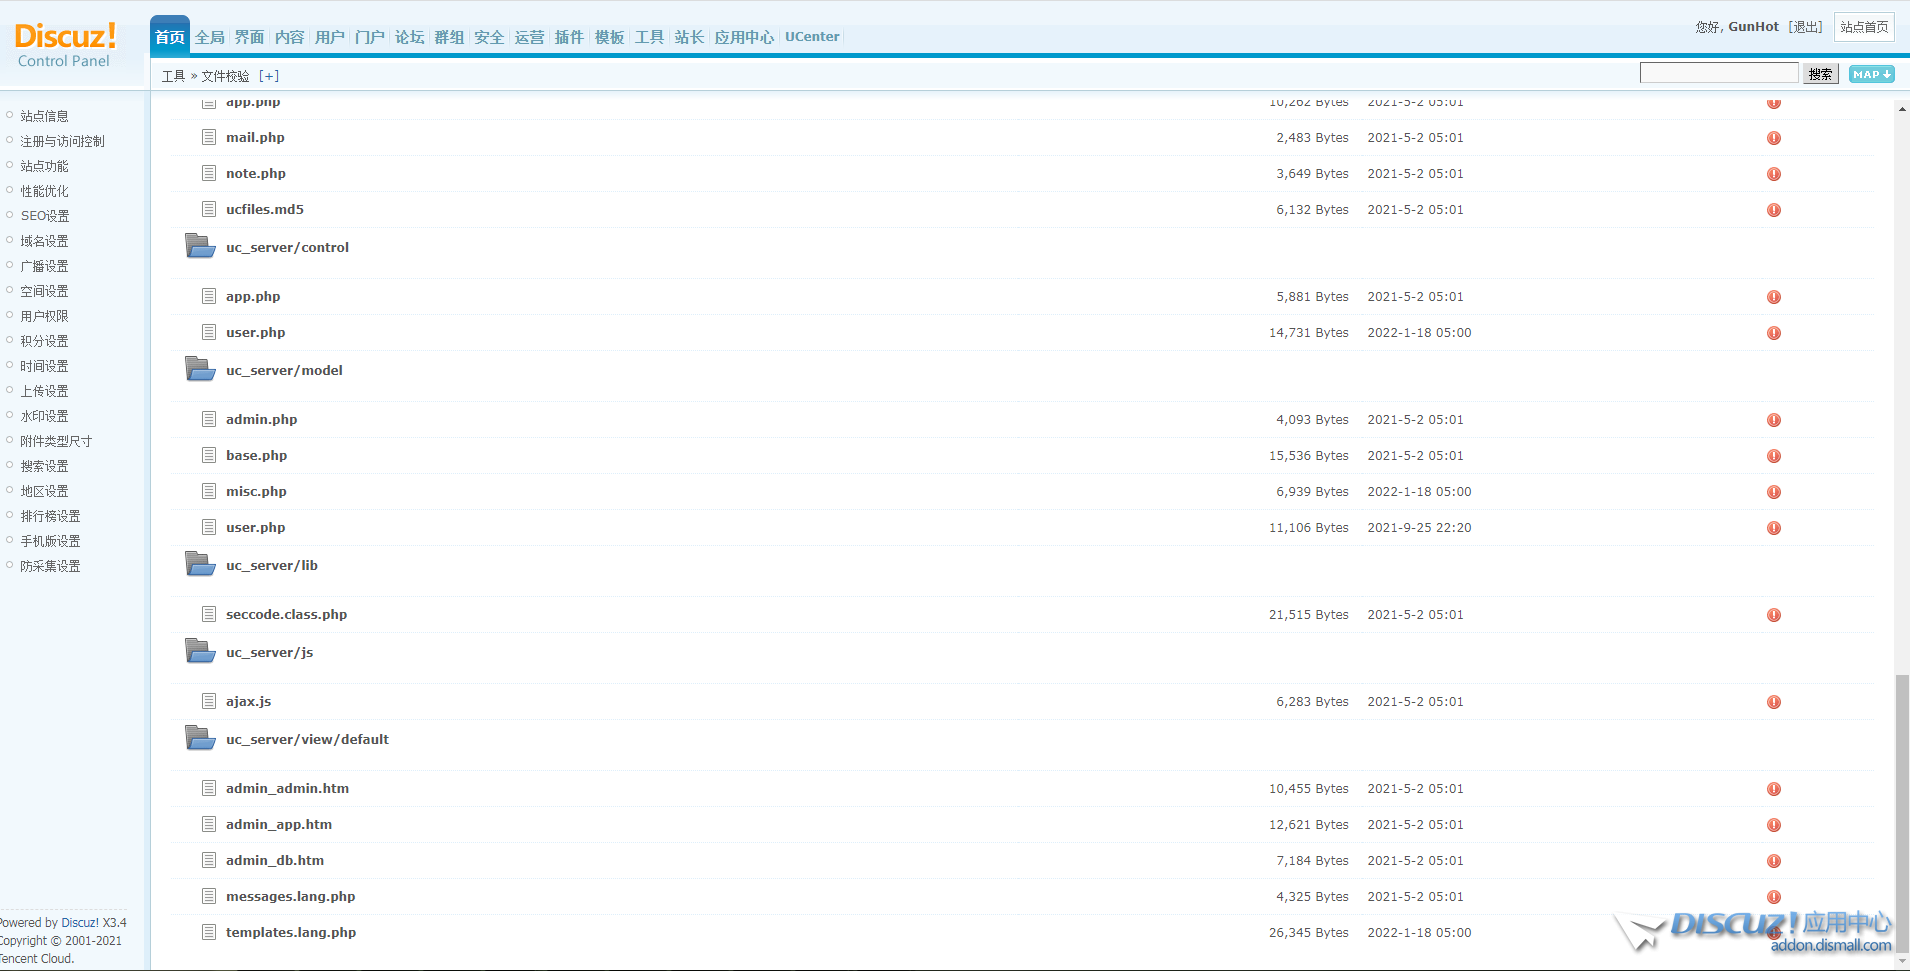Screen dimensions: 1910x971
Task: Click red warning icon for seccode.class.php
Action: tap(1773, 615)
